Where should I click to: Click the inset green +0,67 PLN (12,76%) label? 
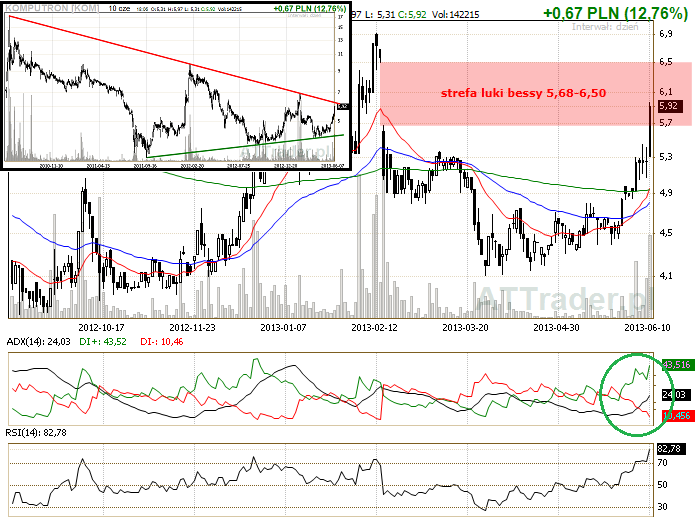point(310,8)
